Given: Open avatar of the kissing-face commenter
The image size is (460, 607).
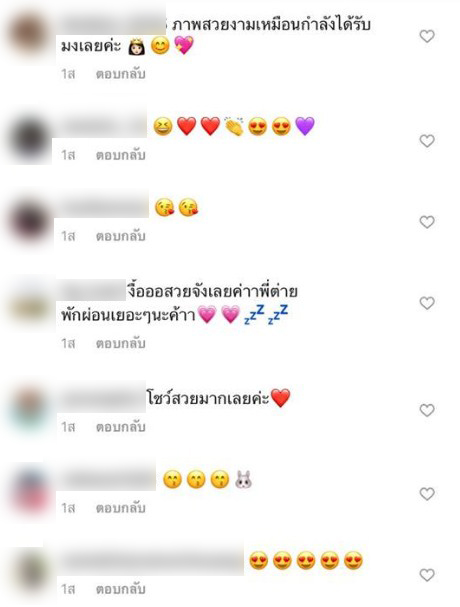Looking at the screenshot, I should 29,221.
